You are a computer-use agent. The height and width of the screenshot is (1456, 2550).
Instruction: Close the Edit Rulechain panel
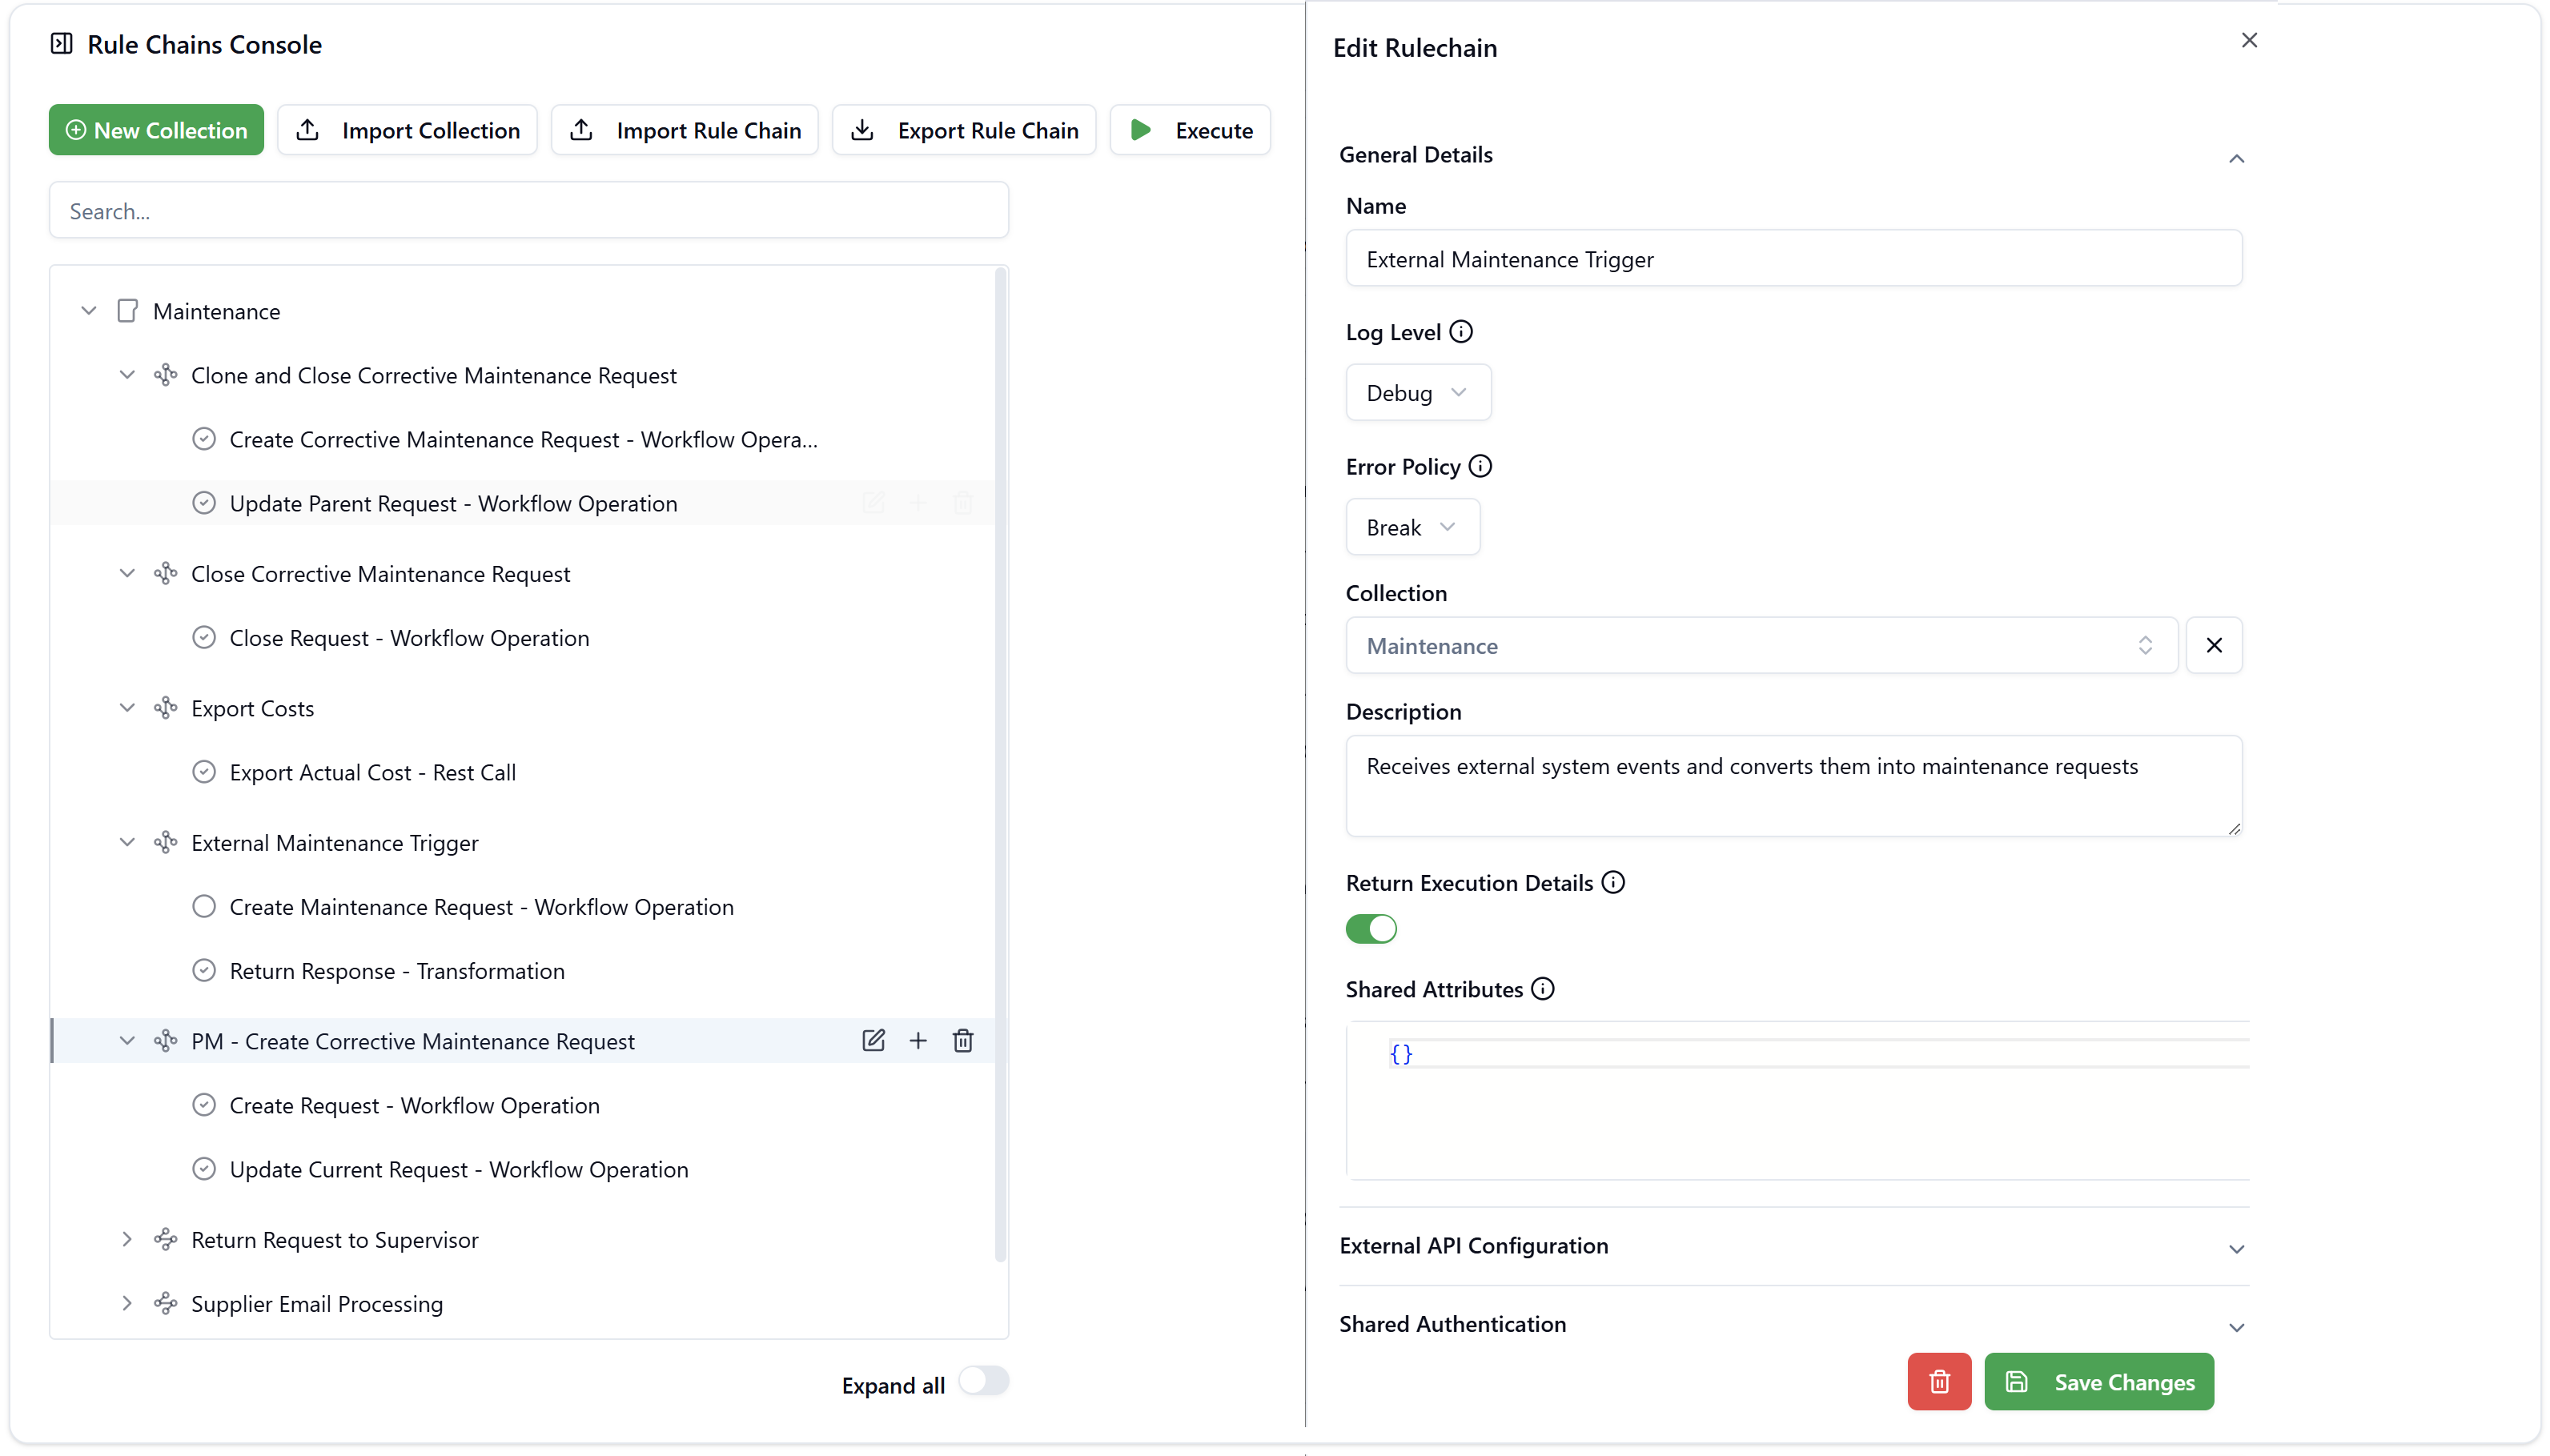pos(2249,40)
